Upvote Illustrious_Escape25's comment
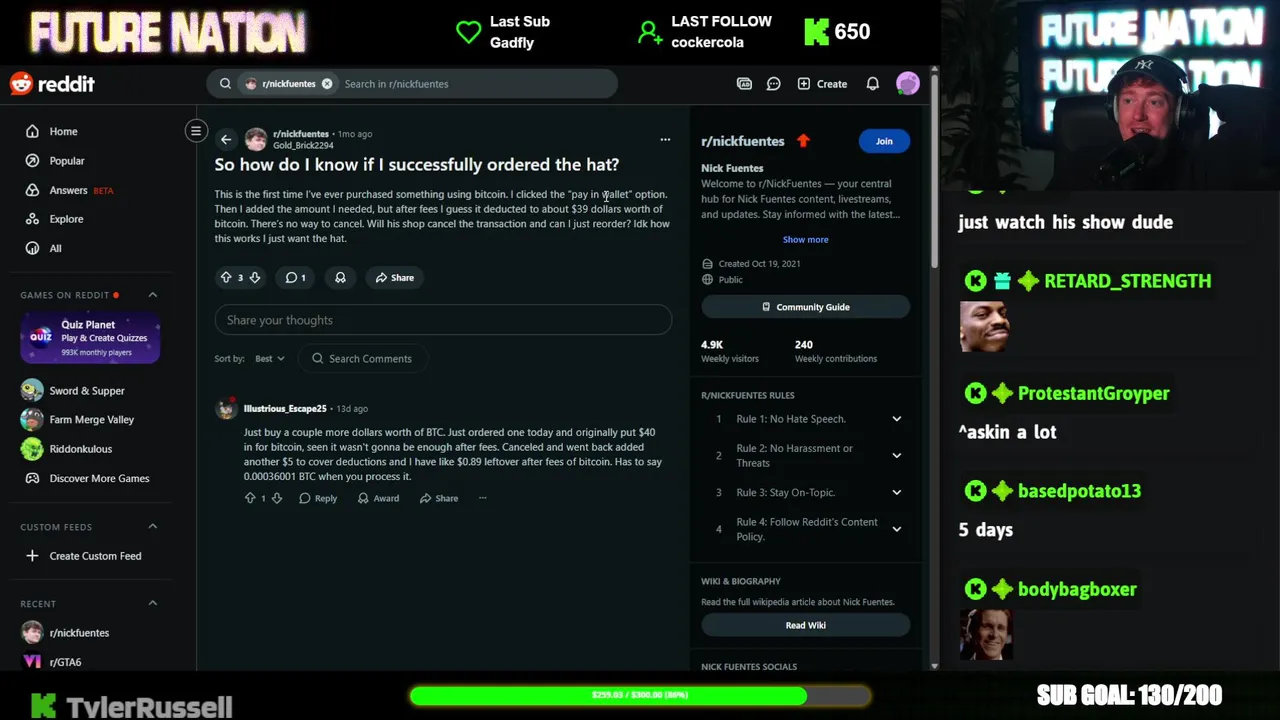Image resolution: width=1280 pixels, height=720 pixels. click(x=250, y=498)
